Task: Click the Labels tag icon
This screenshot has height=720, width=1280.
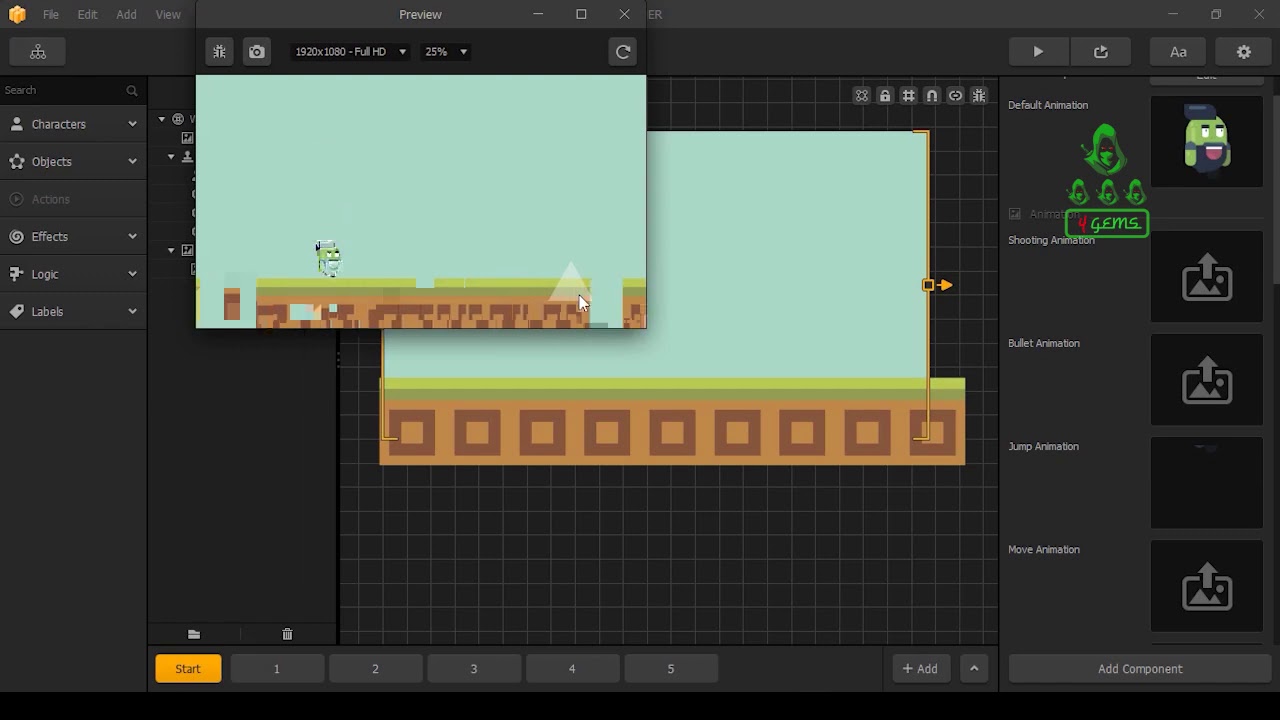Action: click(16, 312)
